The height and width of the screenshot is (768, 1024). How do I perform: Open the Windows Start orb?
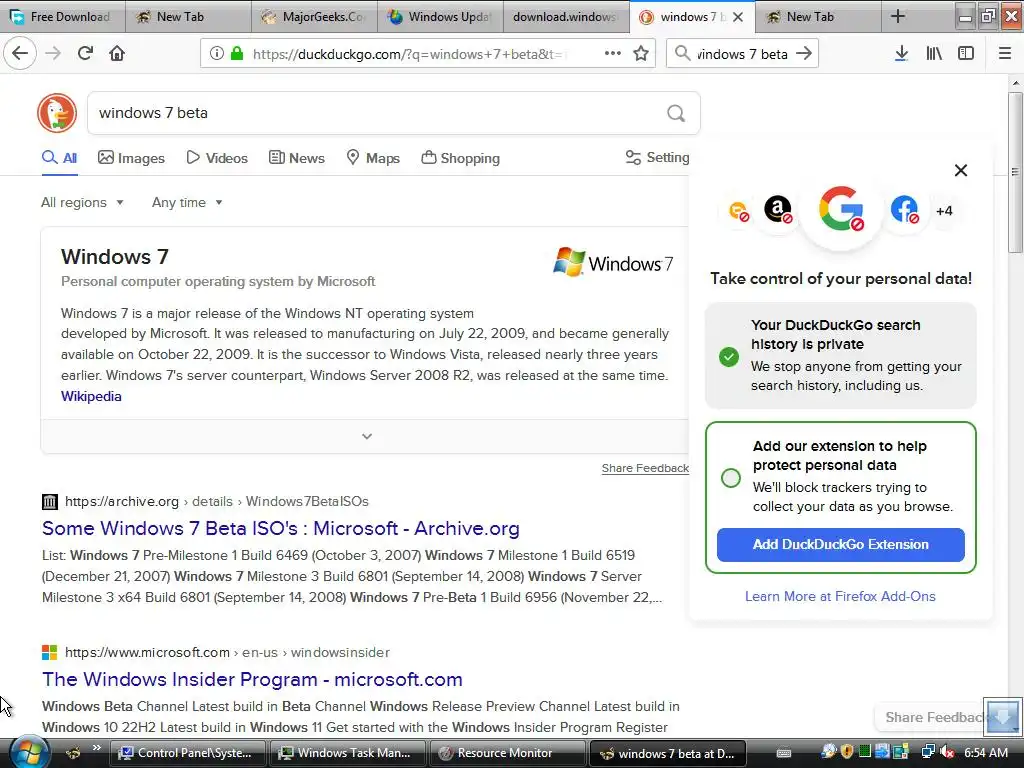tap(29, 752)
